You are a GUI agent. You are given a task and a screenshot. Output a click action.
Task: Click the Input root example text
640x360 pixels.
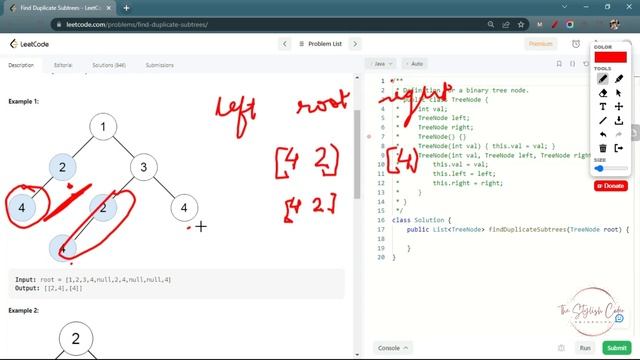(x=93, y=280)
